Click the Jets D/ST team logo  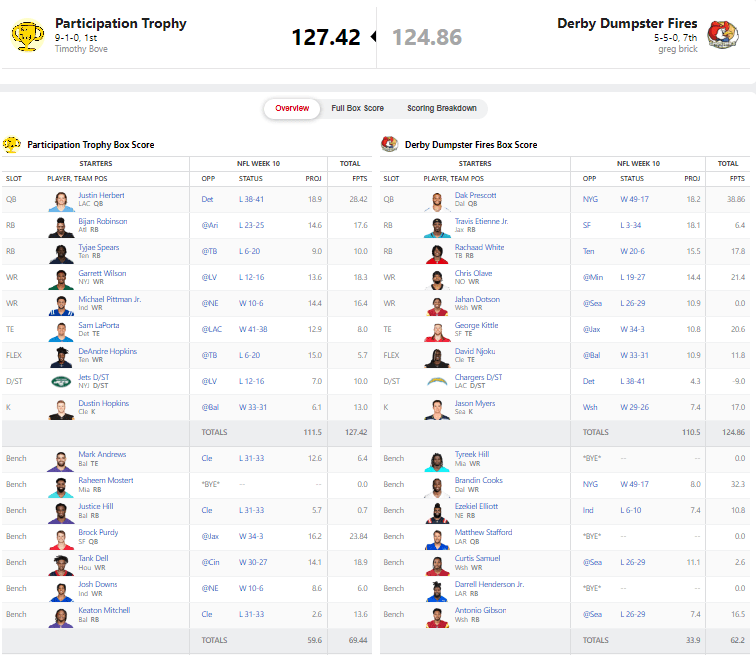pyautogui.click(x=62, y=381)
